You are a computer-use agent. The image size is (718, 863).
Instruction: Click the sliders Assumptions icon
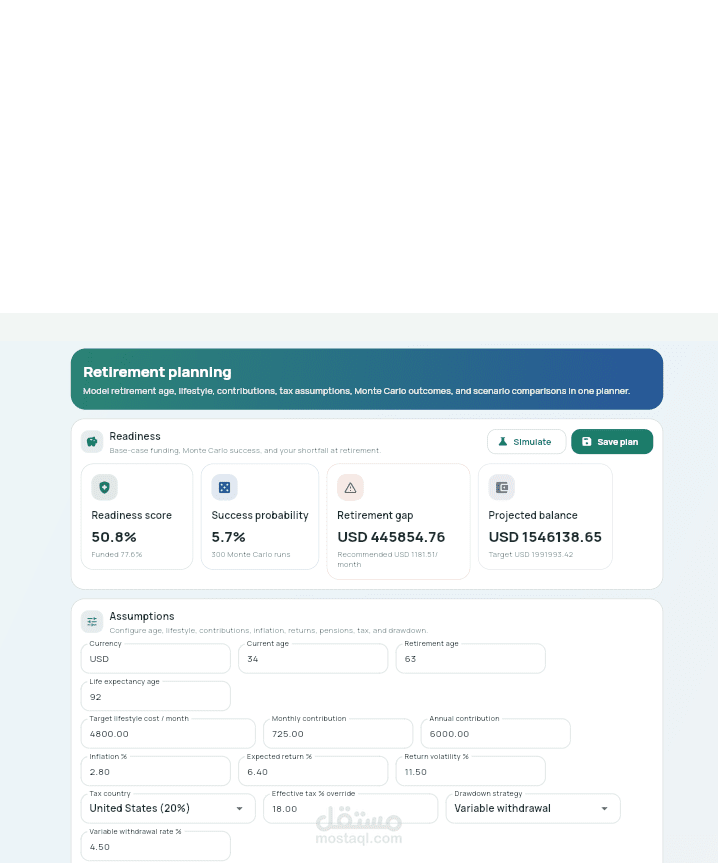[92, 621]
